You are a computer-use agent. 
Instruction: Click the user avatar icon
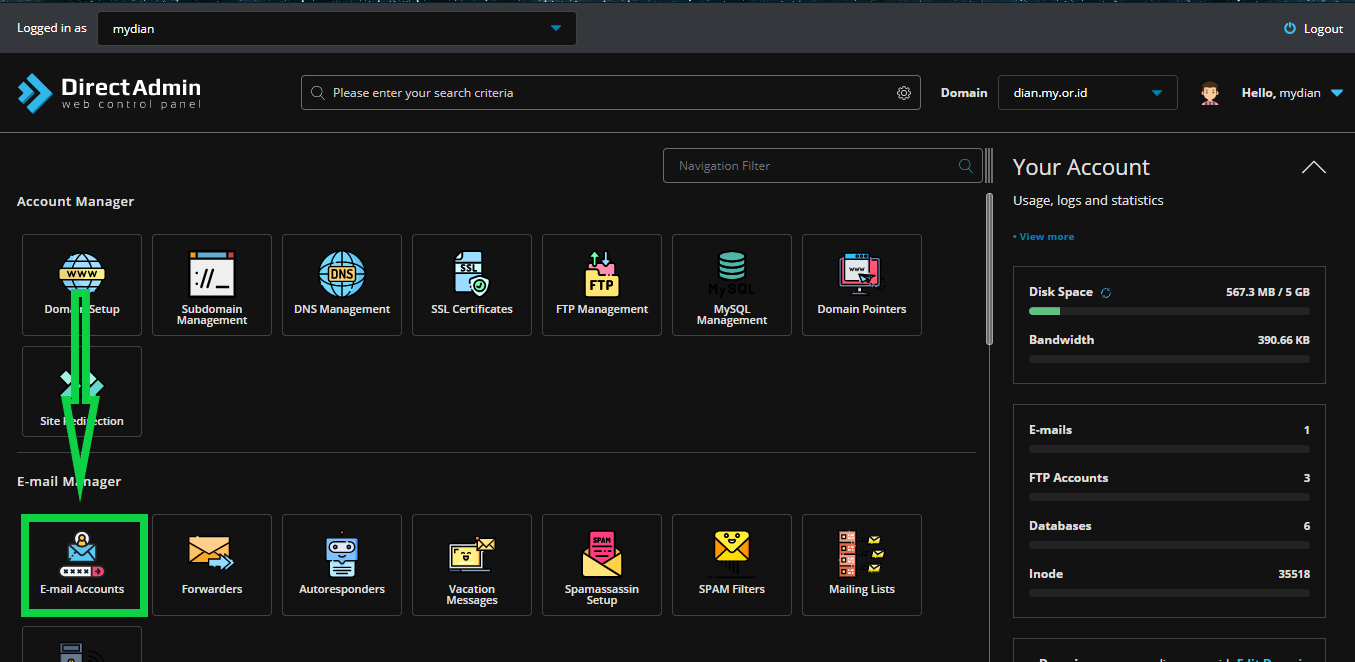point(1210,93)
